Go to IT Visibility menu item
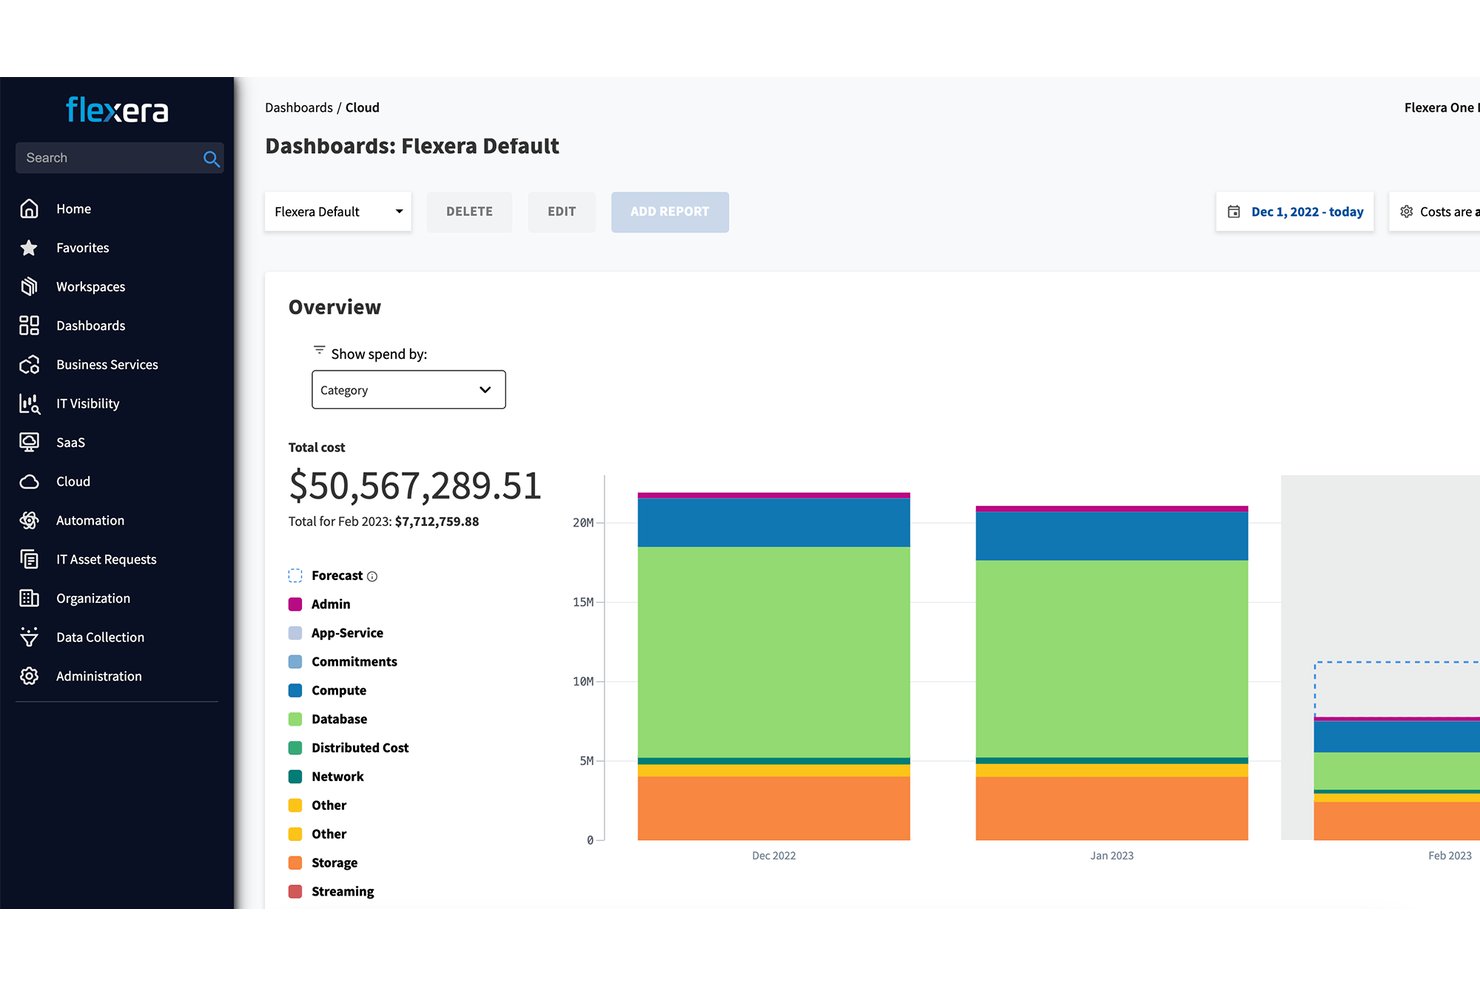The height and width of the screenshot is (987, 1480). coord(88,403)
